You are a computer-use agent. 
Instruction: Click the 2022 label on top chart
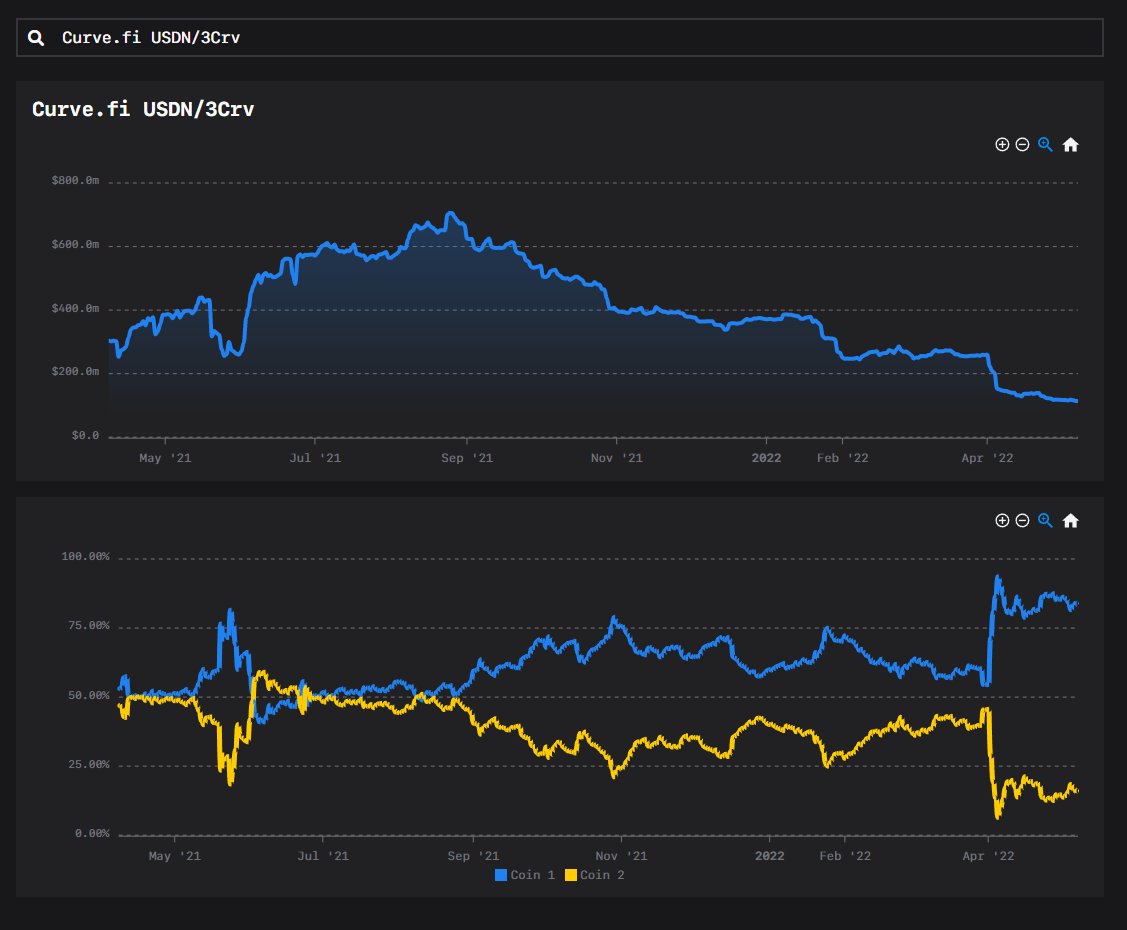[x=766, y=458]
